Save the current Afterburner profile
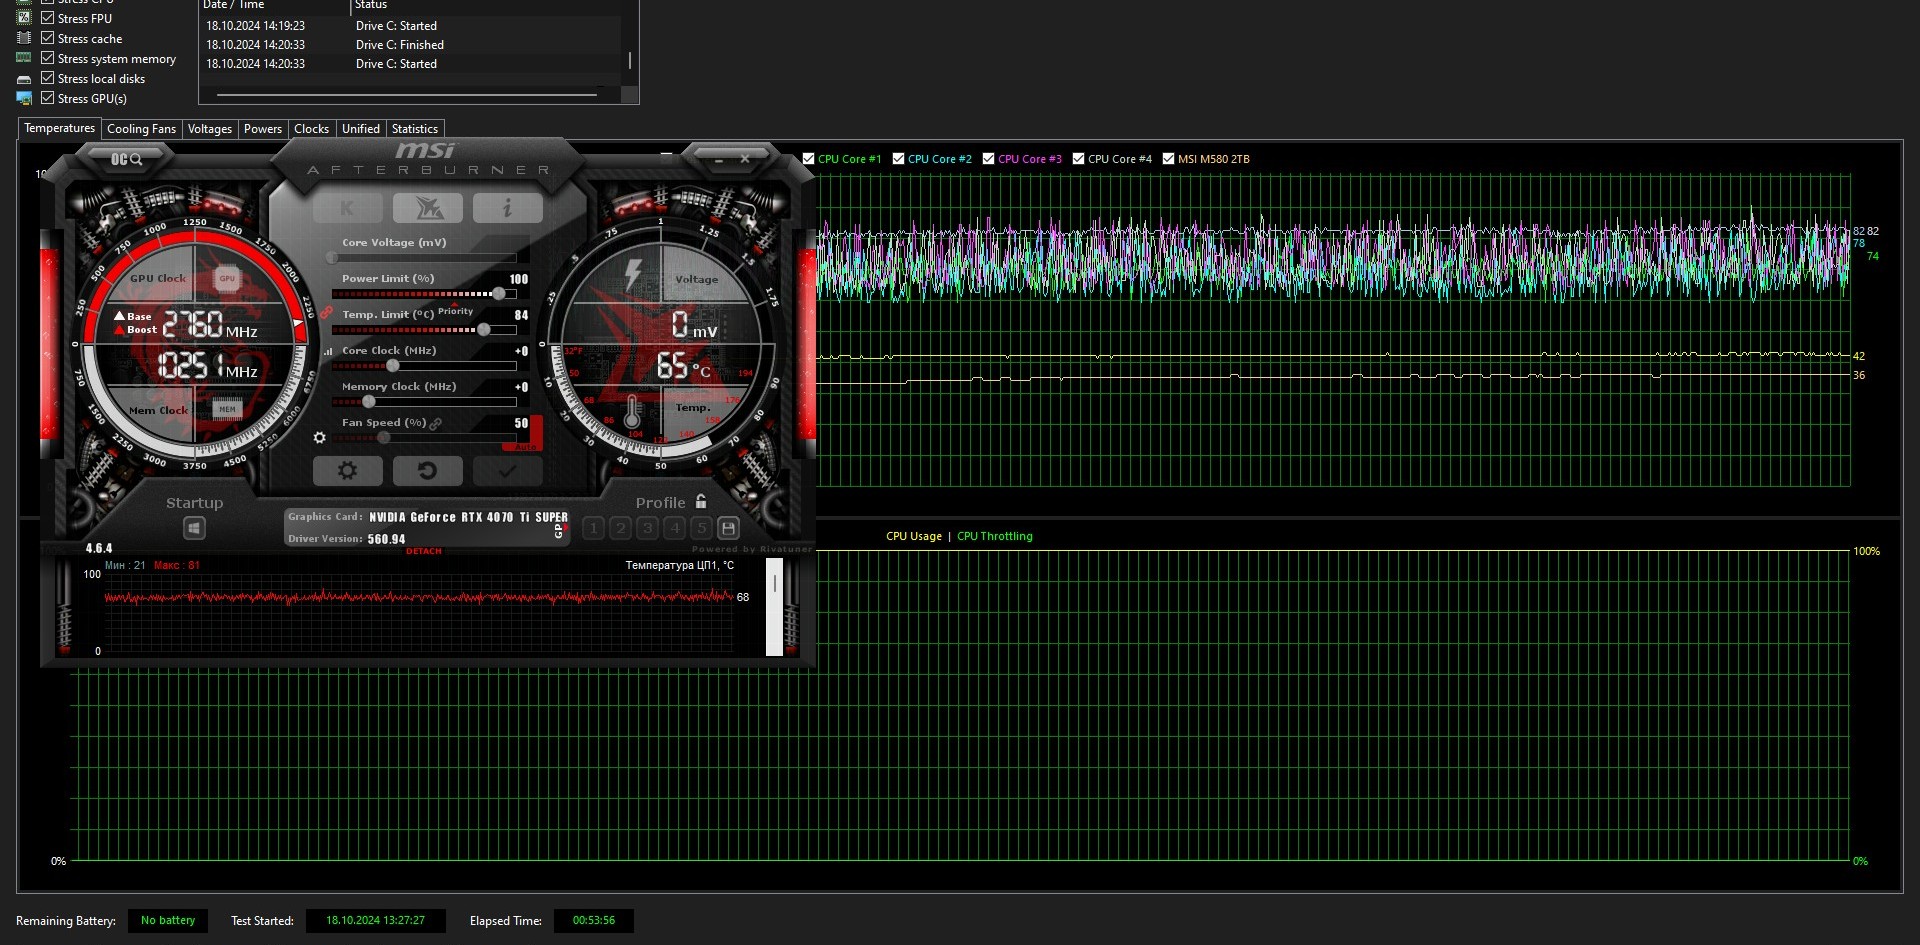Screen dimensions: 1920x945 click(728, 527)
